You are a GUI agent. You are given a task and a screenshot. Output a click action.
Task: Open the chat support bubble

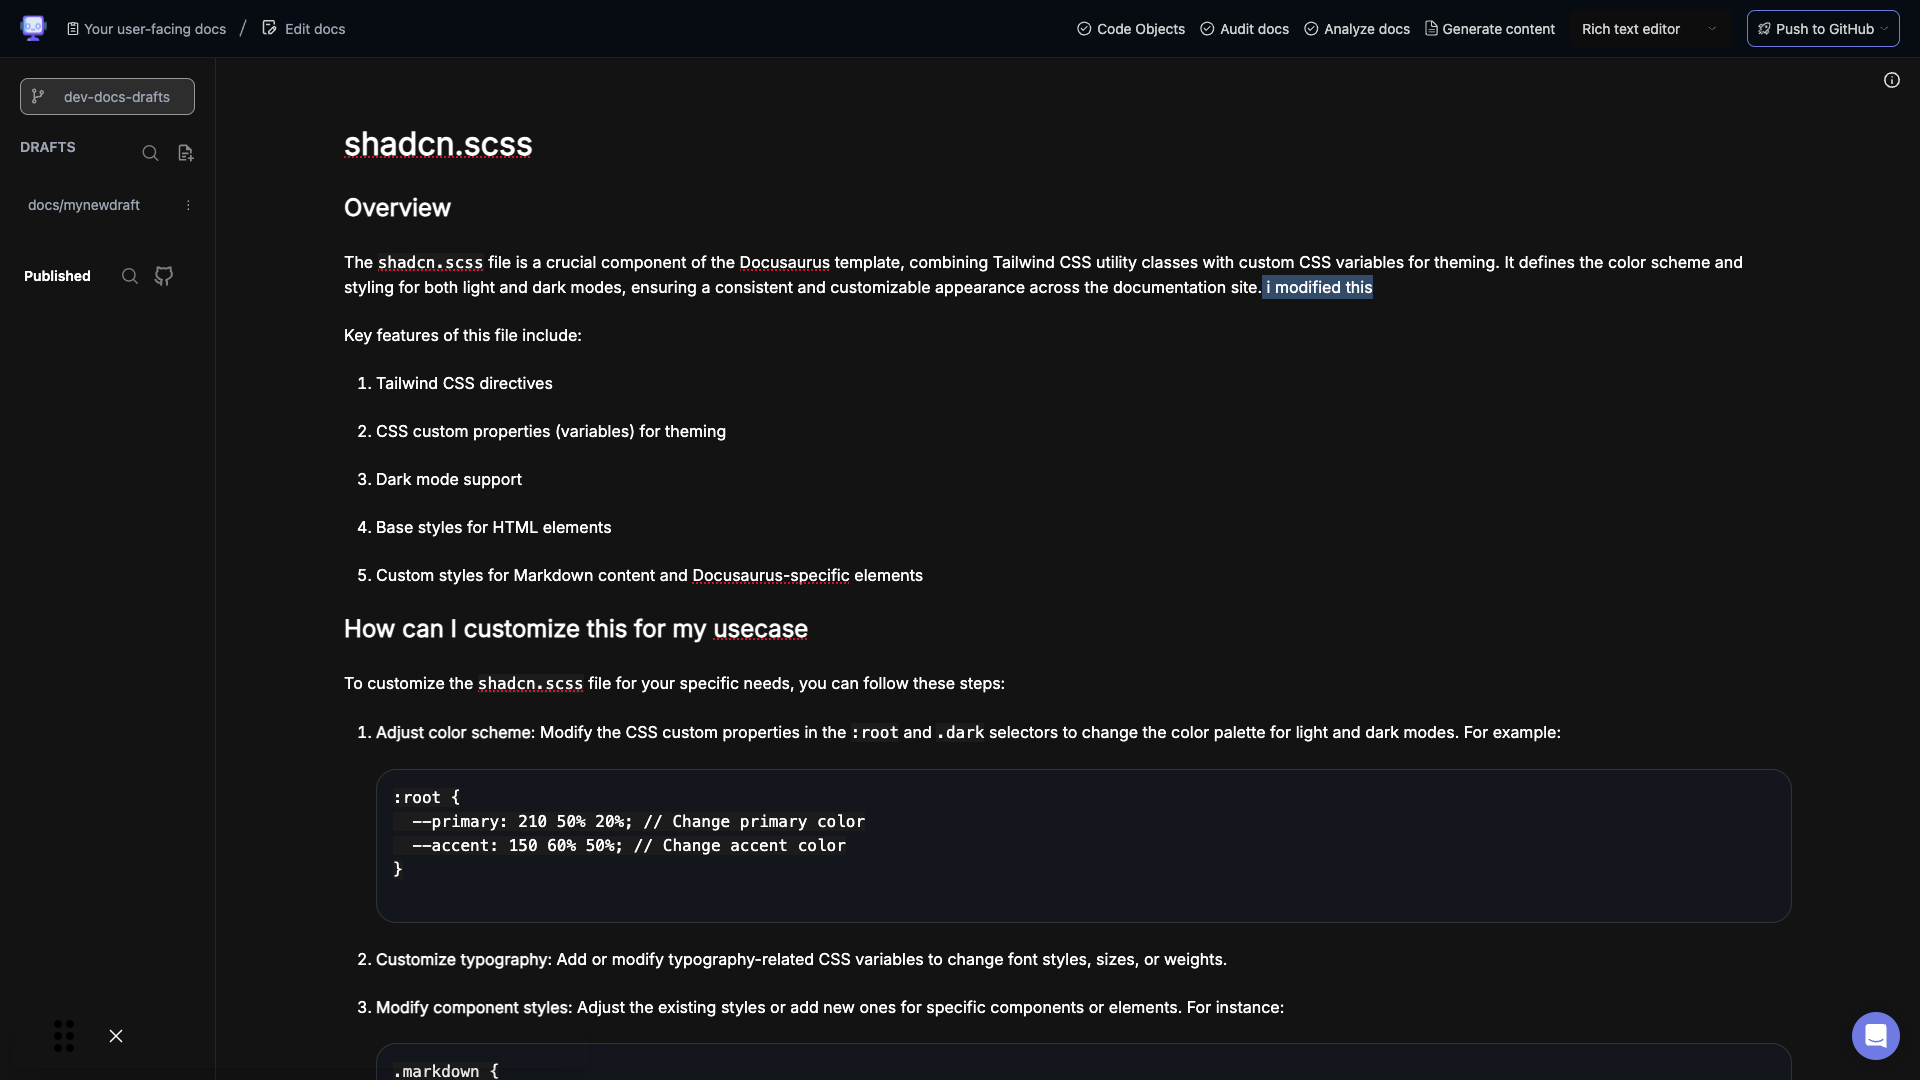coord(1875,1035)
